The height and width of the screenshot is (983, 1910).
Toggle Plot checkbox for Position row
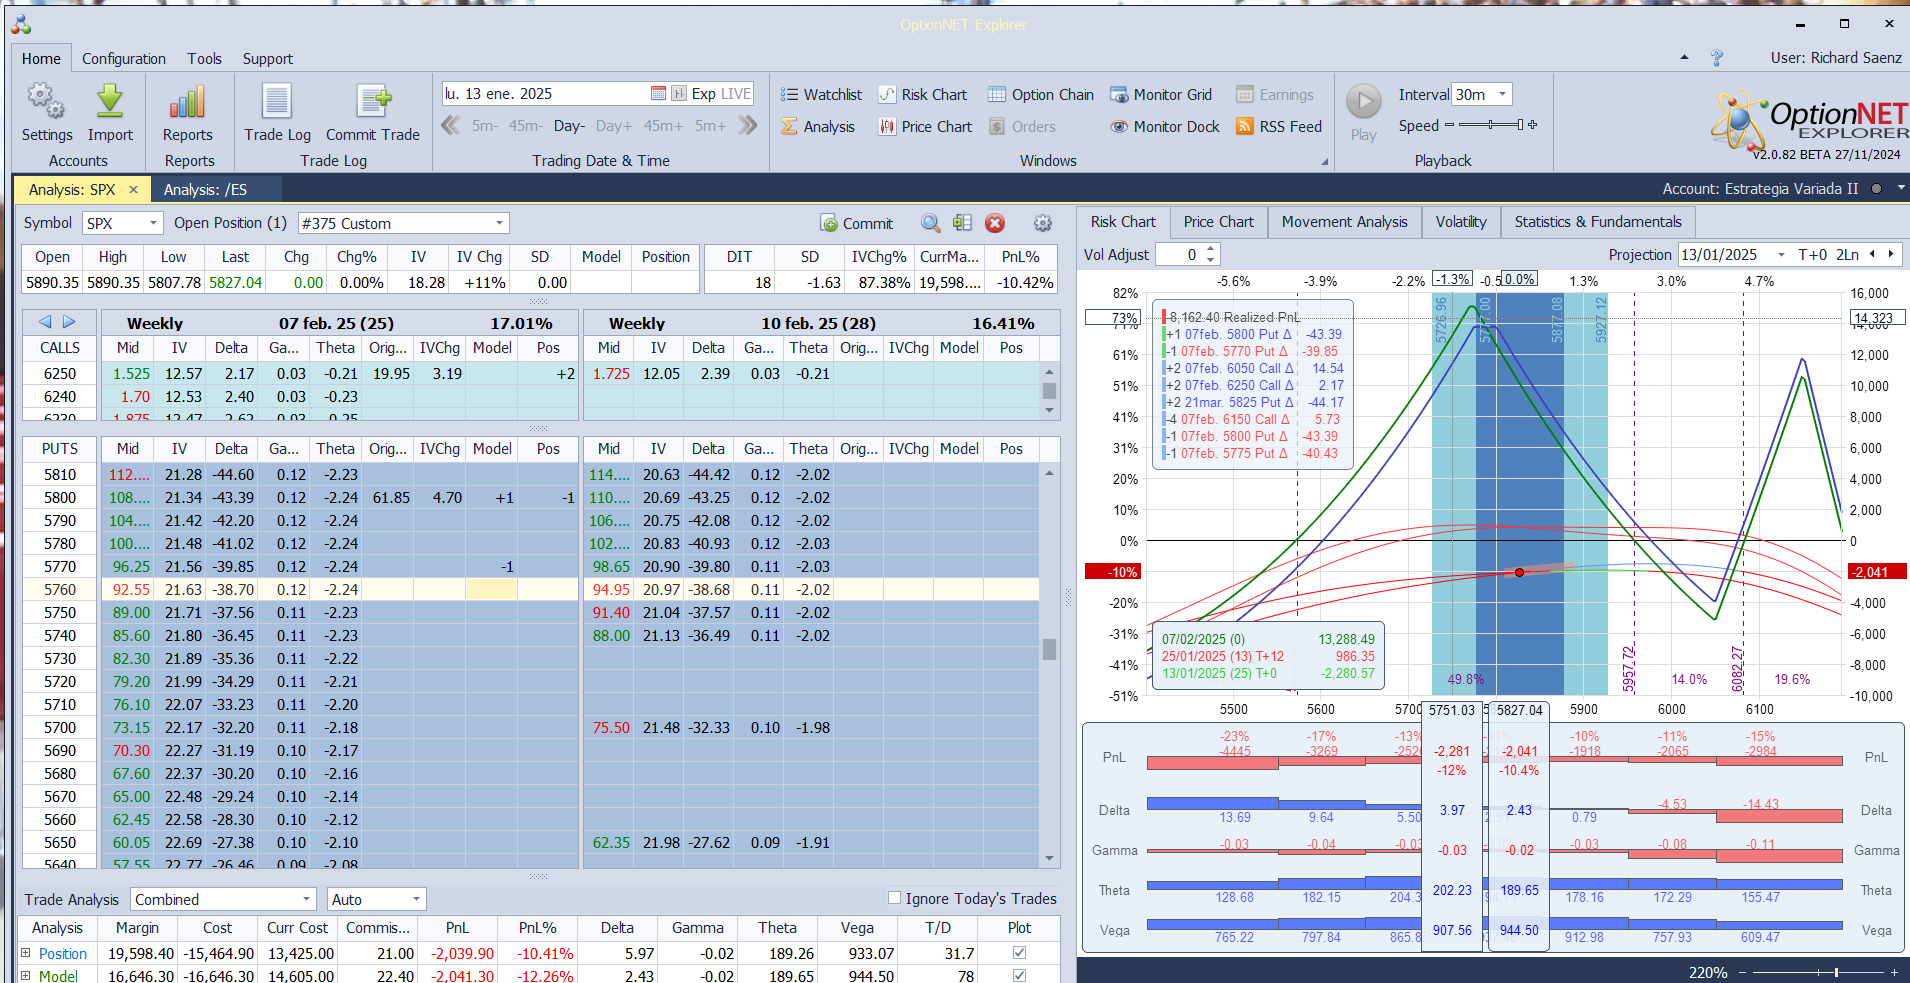pos(1019,953)
